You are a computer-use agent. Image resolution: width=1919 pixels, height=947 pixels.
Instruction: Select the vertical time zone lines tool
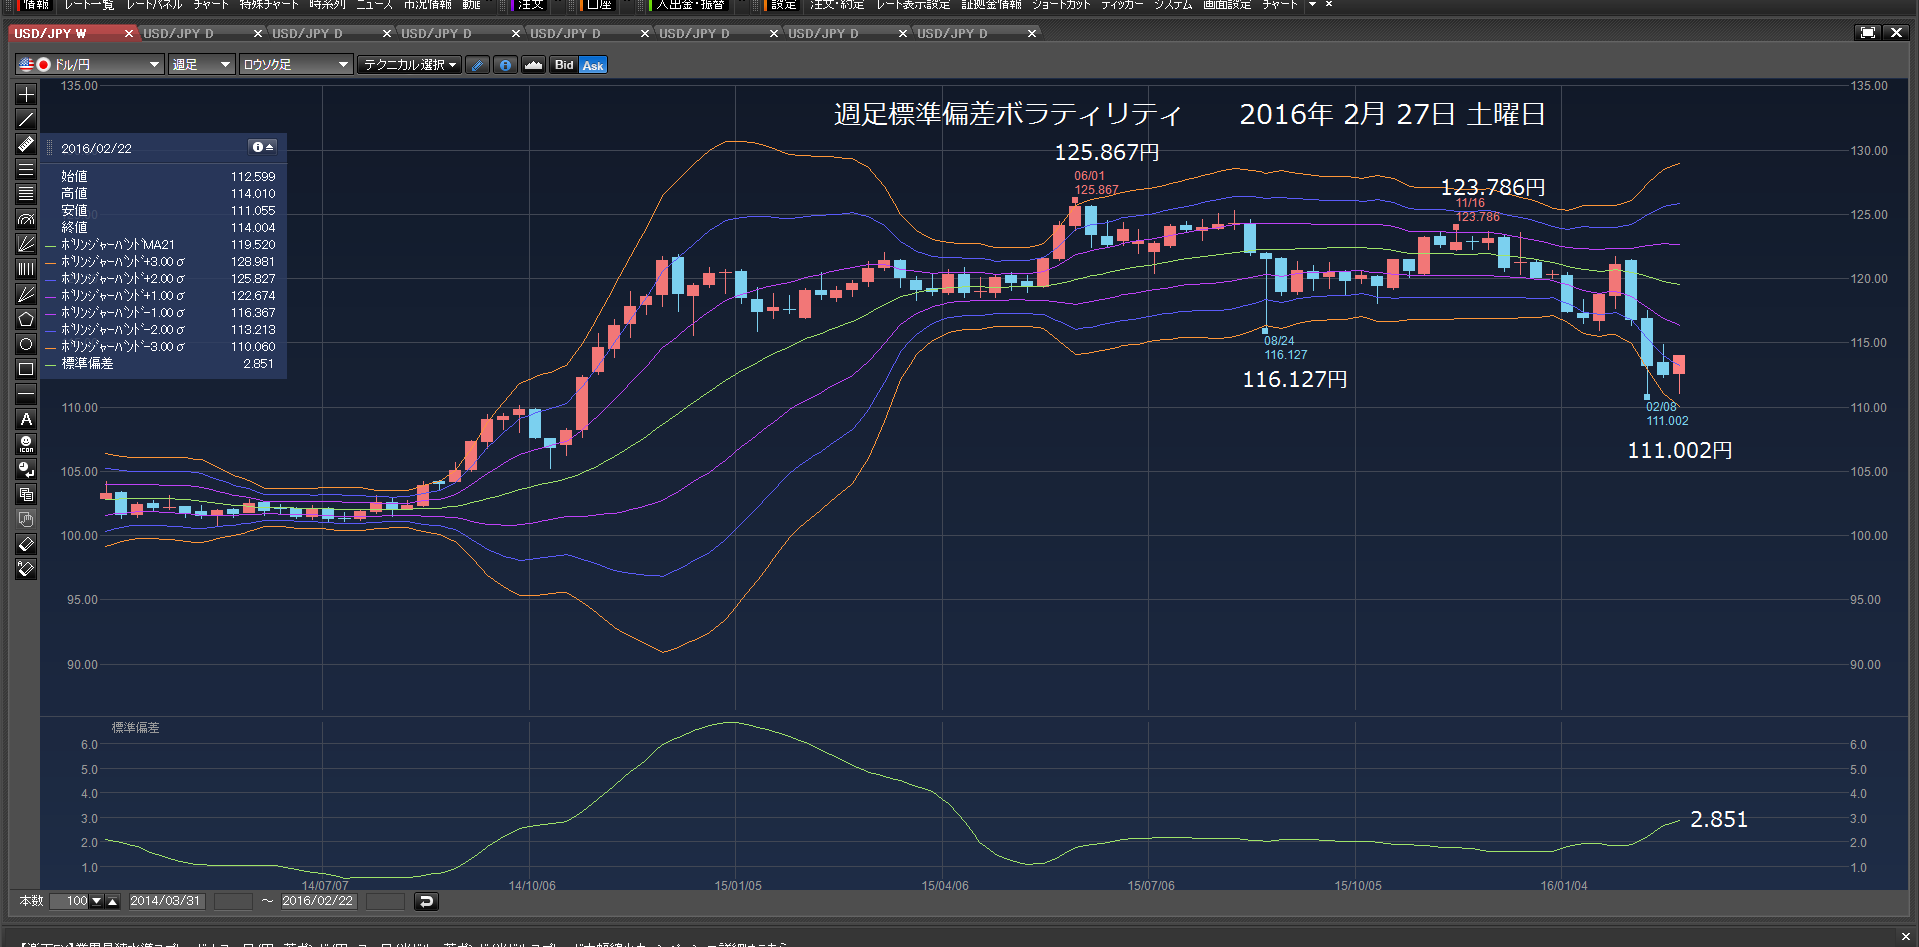(26, 269)
